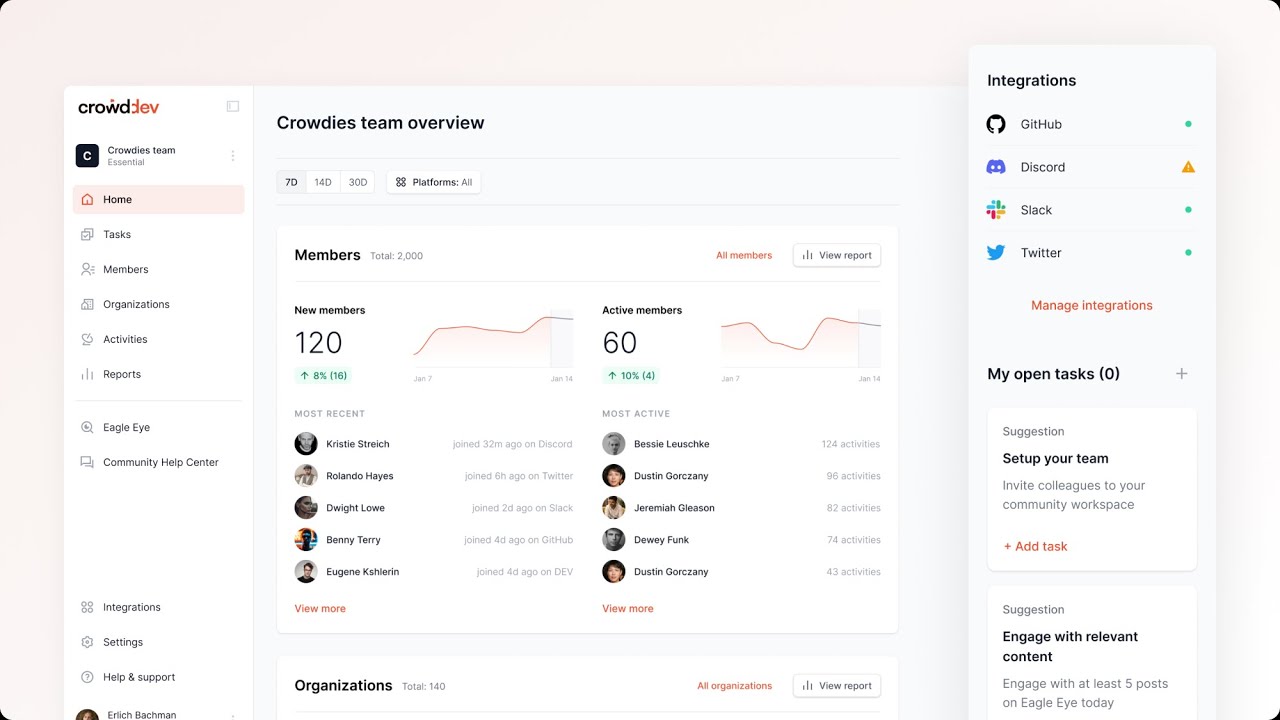The width and height of the screenshot is (1280, 720).
Task: Open the Crowdies team workspace options menu
Action: pos(233,156)
